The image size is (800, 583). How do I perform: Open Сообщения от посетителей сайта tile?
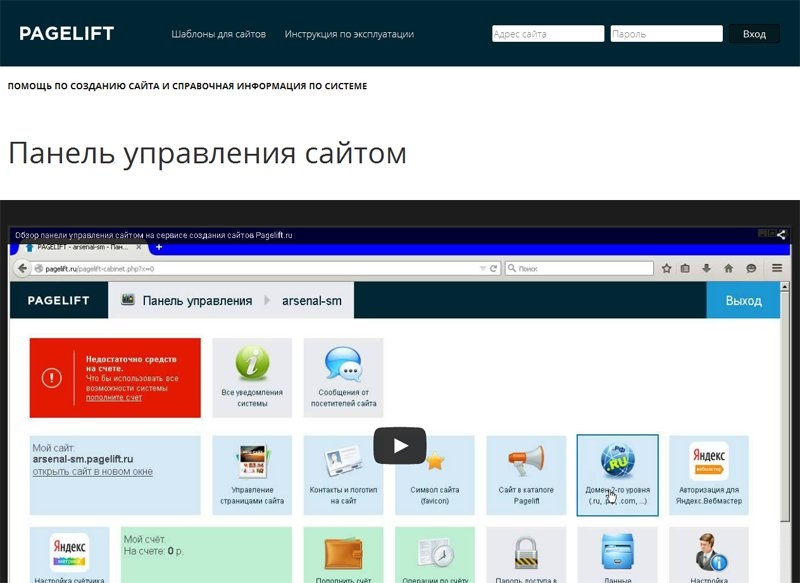pos(343,377)
